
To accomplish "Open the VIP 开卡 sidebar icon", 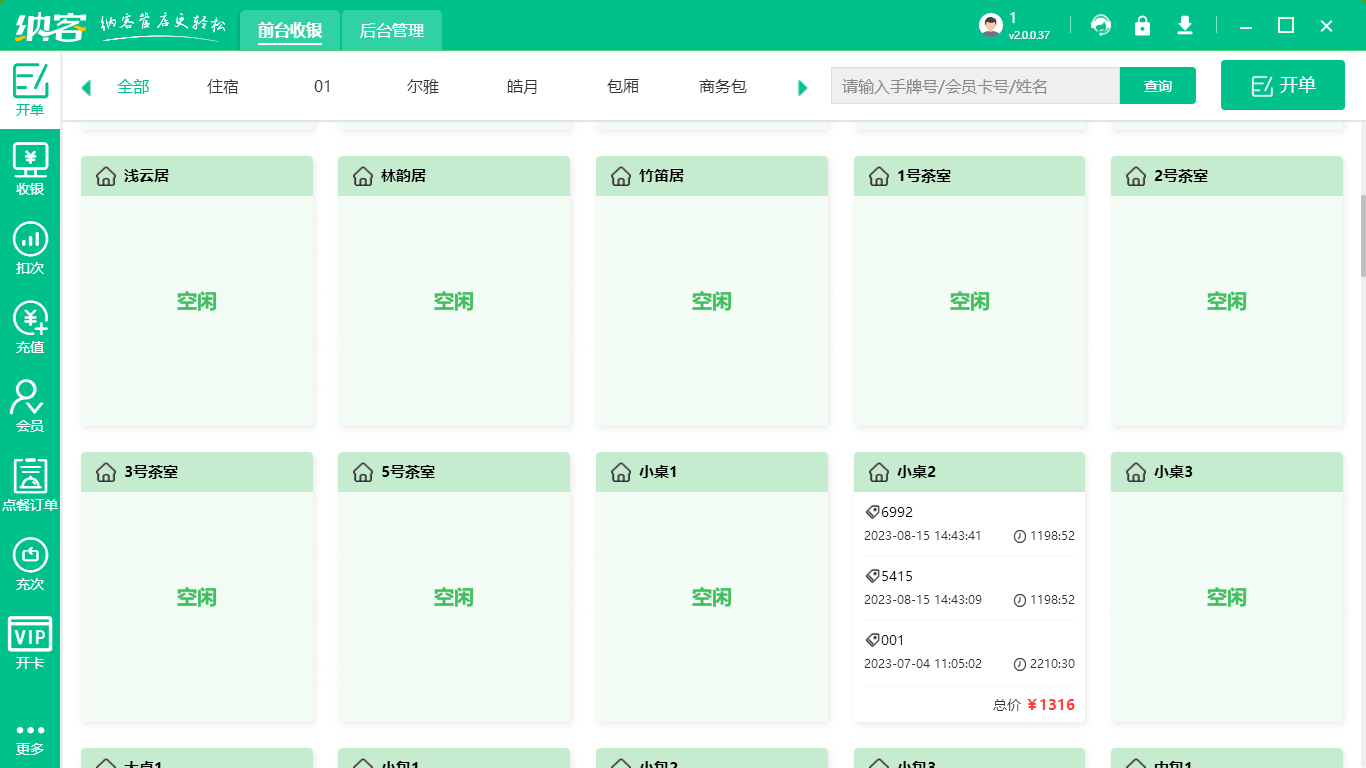I will click(x=30, y=643).
